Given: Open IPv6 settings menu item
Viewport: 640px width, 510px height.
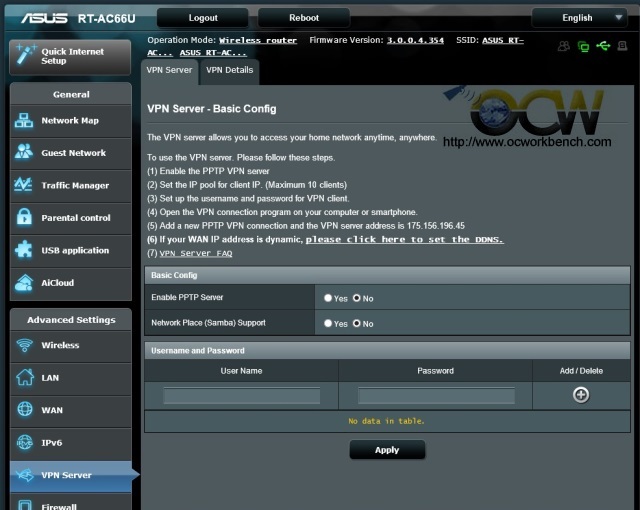Looking at the screenshot, I should pos(71,443).
